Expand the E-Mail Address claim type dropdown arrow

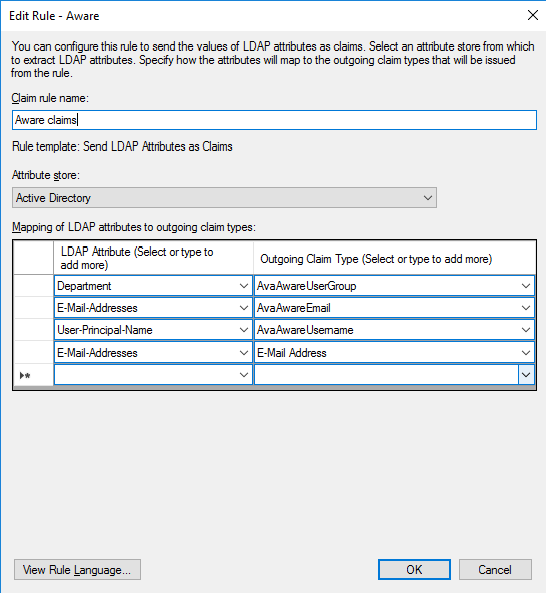click(526, 352)
